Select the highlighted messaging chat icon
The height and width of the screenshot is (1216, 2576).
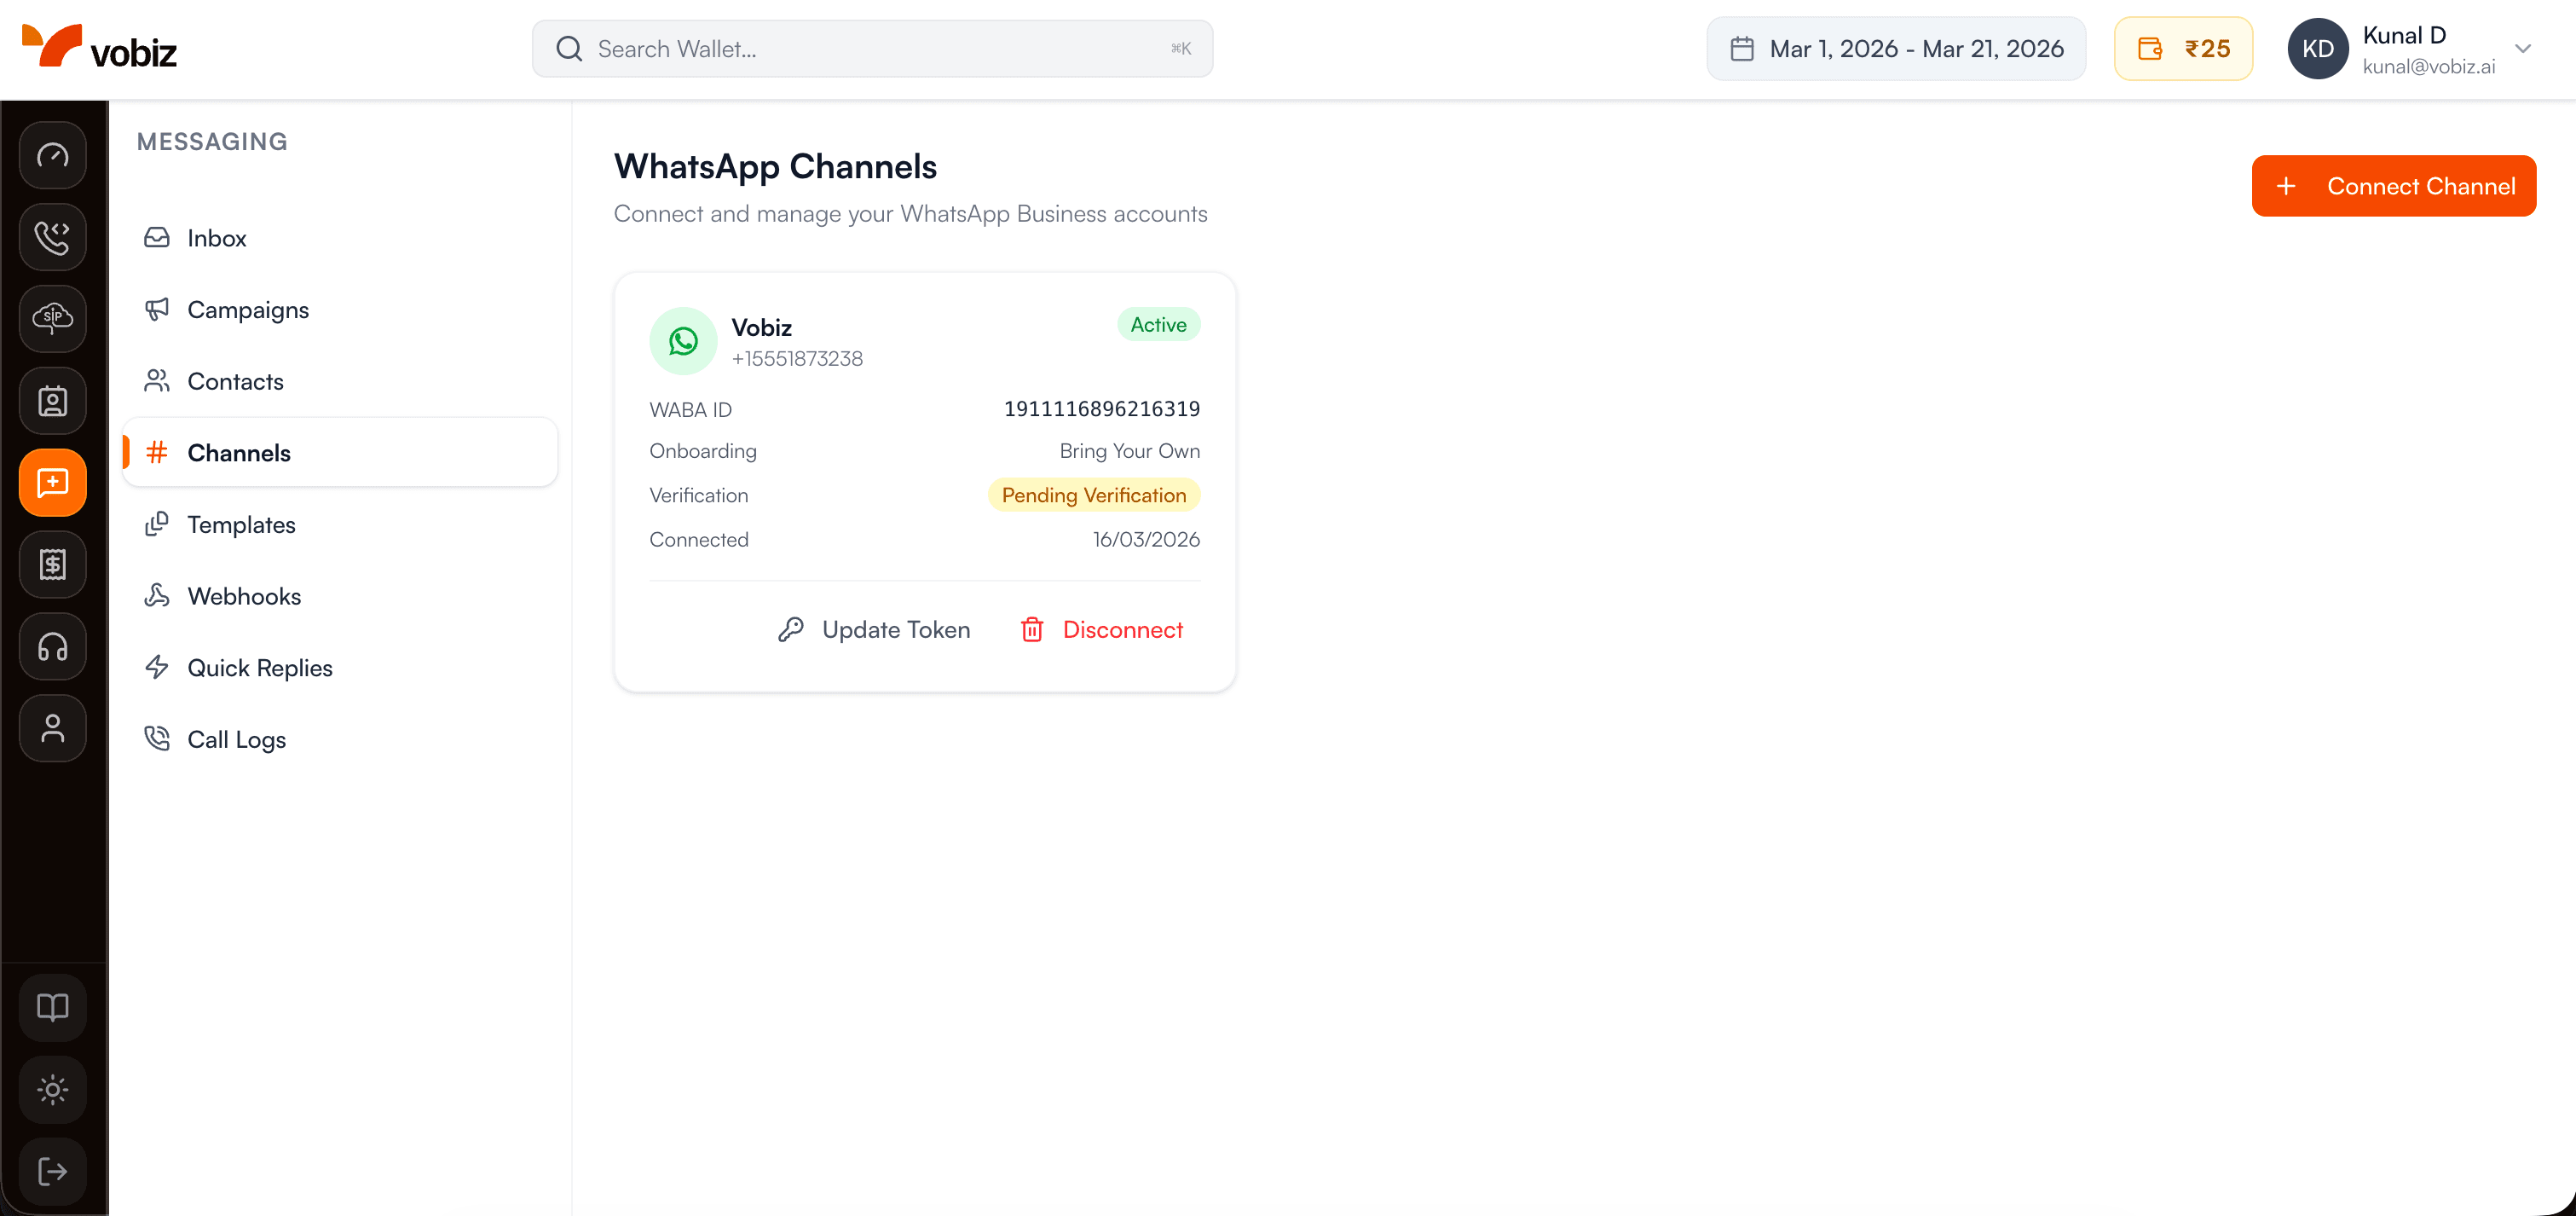tap(52, 483)
